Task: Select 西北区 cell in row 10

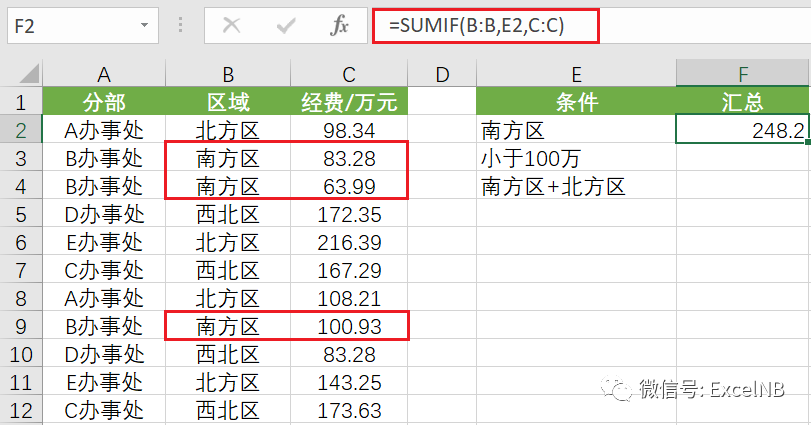Action: point(228,354)
